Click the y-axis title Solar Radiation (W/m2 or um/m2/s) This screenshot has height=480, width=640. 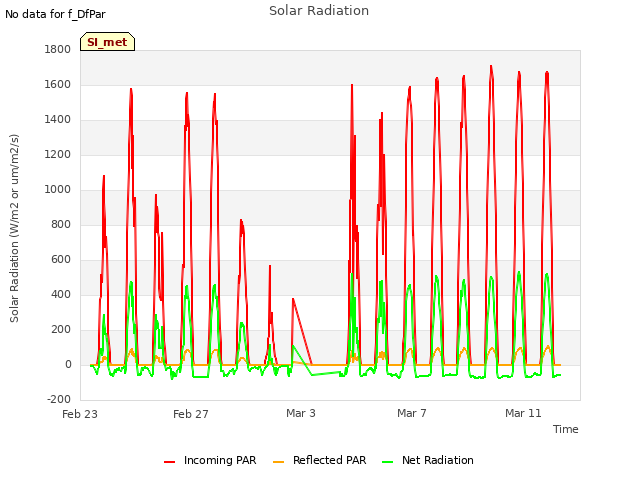14,228
